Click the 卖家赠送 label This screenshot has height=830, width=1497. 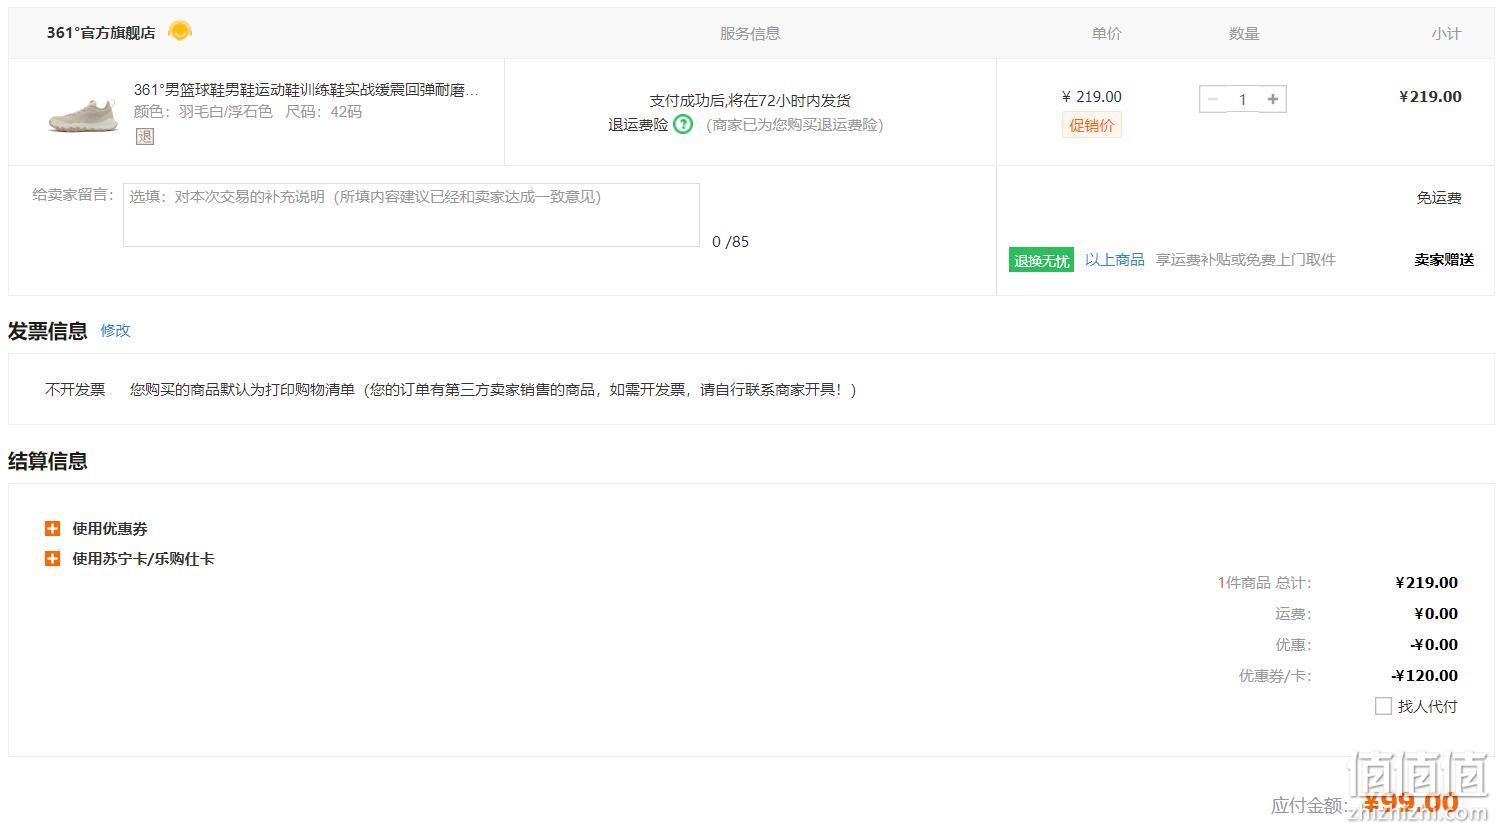1444,260
